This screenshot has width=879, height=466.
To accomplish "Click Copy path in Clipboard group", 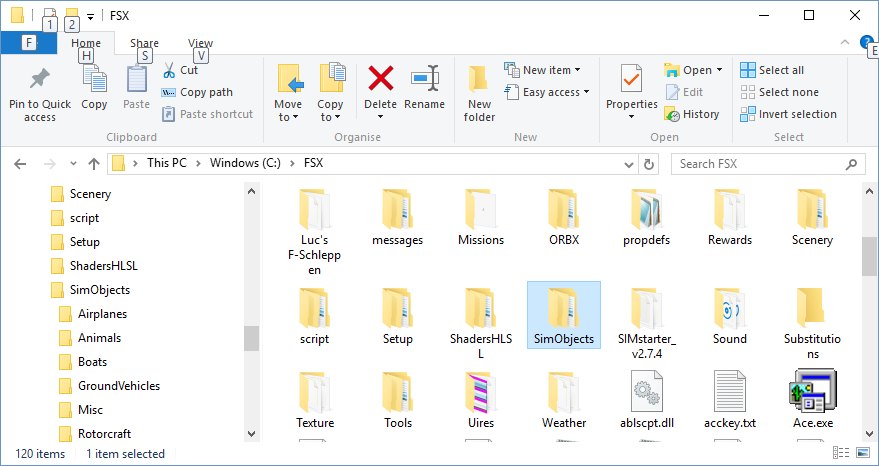I will (x=197, y=92).
